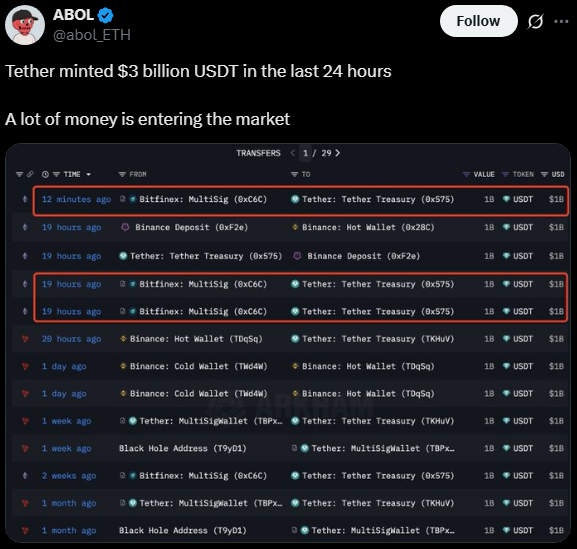Open the Grok action icon beside Follow
This screenshot has width=577, height=549.
pyautogui.click(x=535, y=21)
